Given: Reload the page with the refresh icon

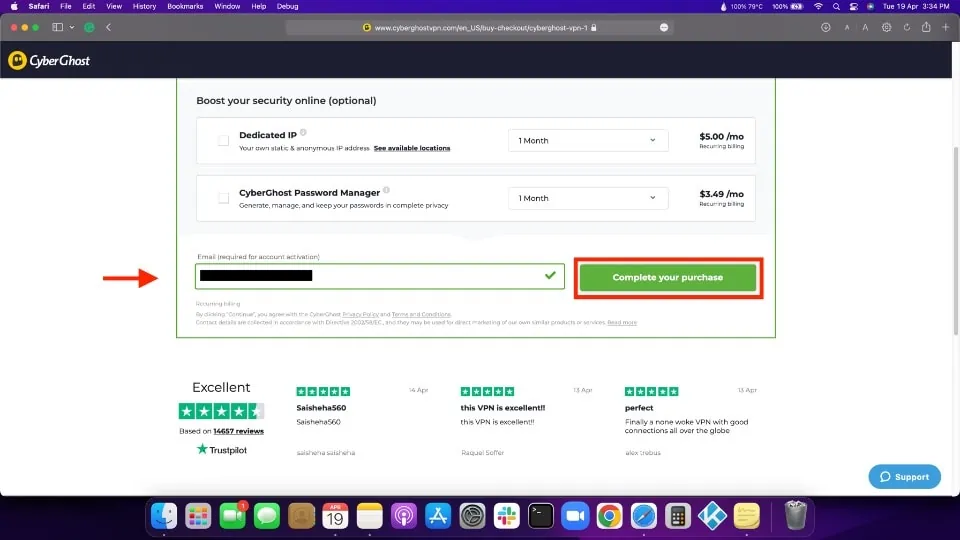Looking at the screenshot, I should click(x=907, y=27).
